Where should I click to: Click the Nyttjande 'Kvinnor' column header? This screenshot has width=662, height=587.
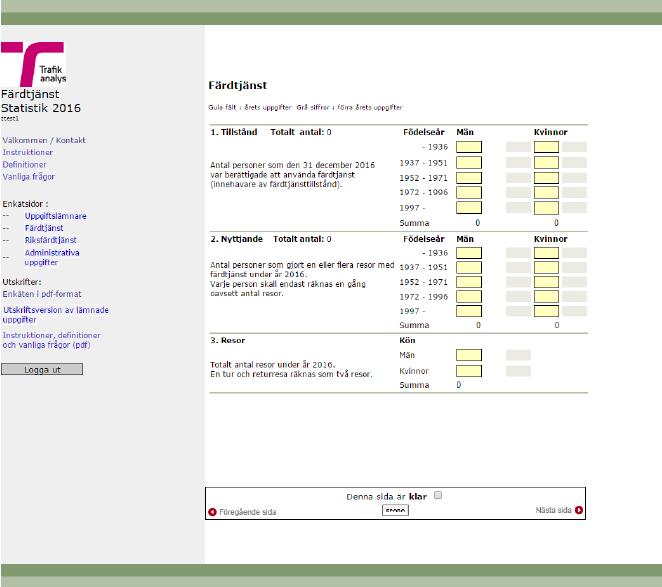click(x=551, y=239)
